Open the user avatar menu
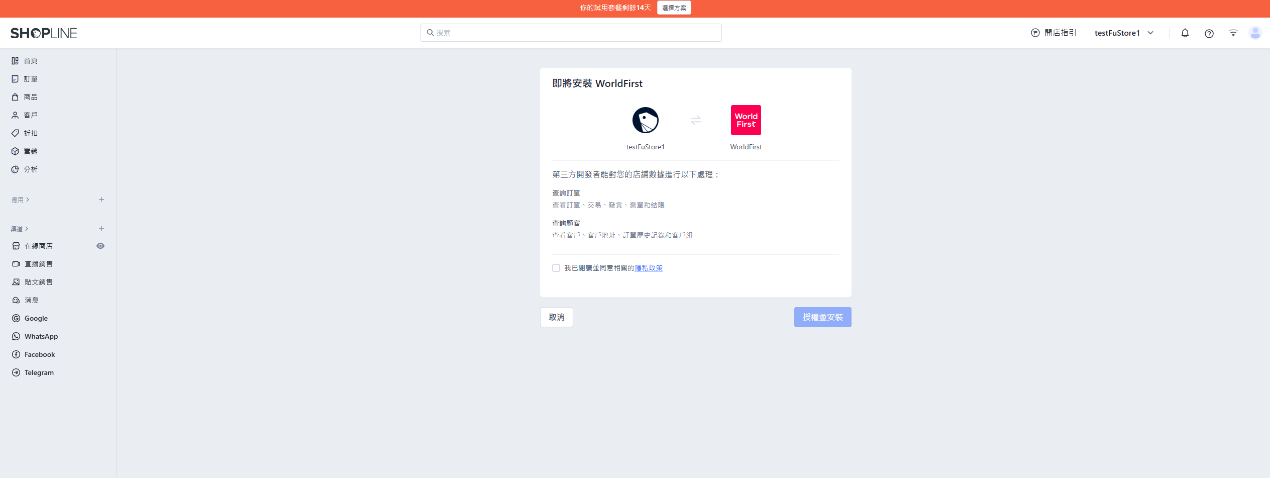This screenshot has width=1270, height=478. point(1255,33)
